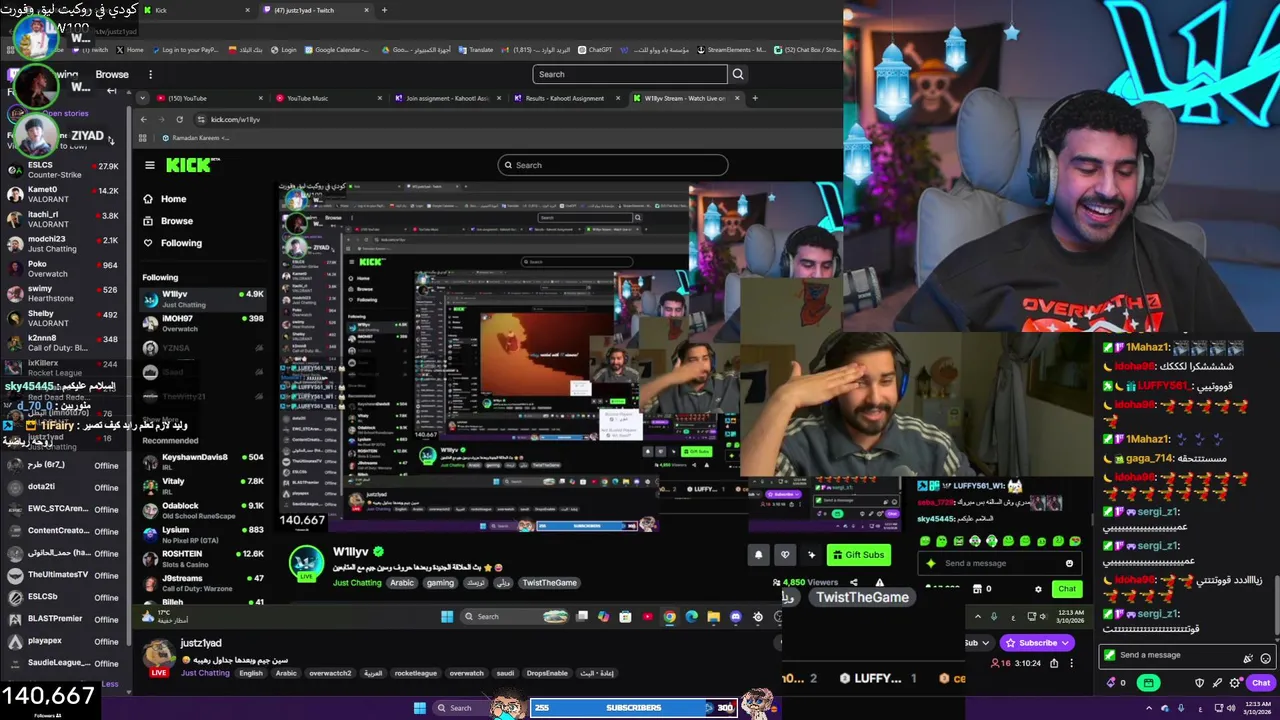This screenshot has width=1280, height=720.
Task: Reload the kick.com/w1llyv page
Action: click(x=179, y=119)
